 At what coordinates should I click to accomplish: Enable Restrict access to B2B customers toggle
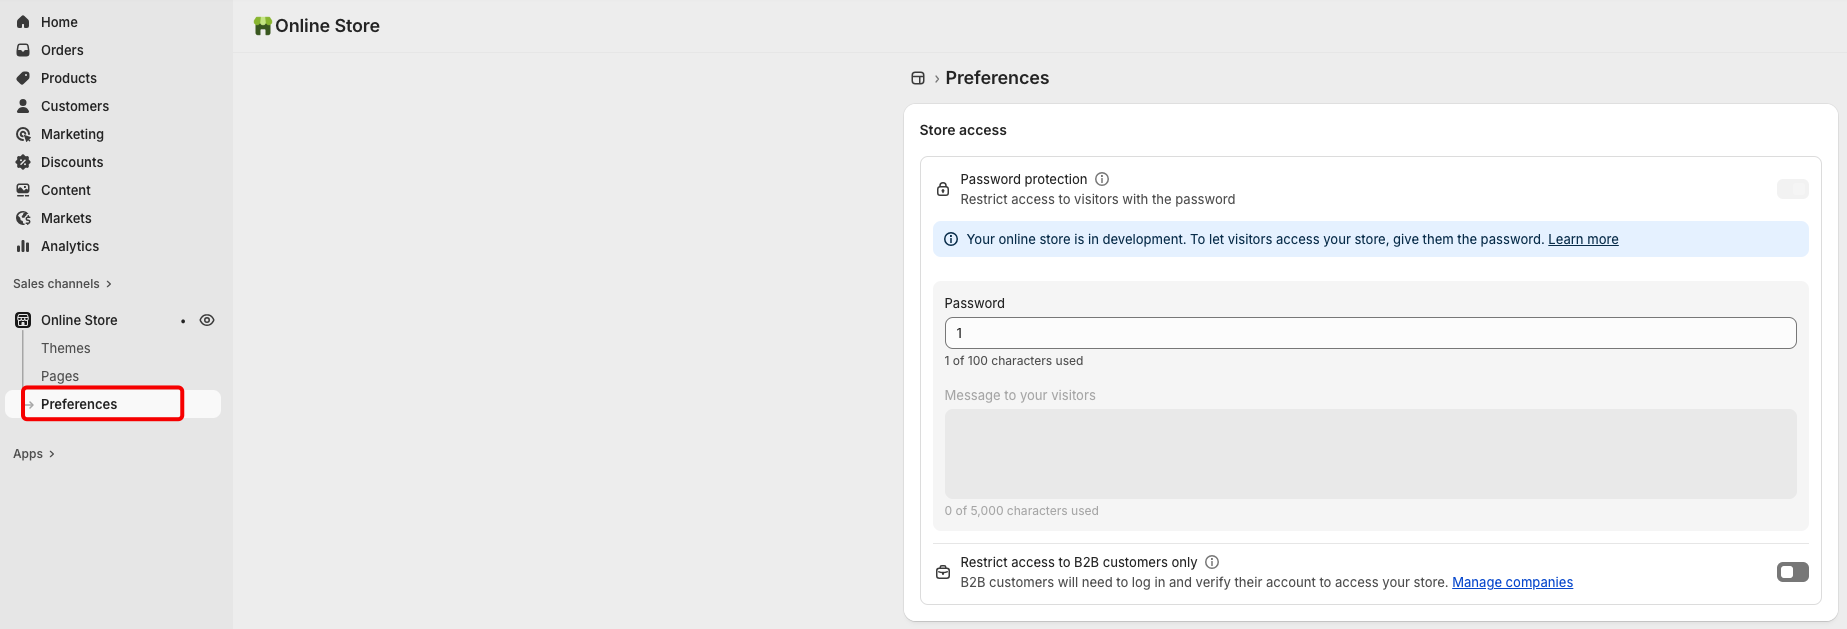click(1792, 572)
